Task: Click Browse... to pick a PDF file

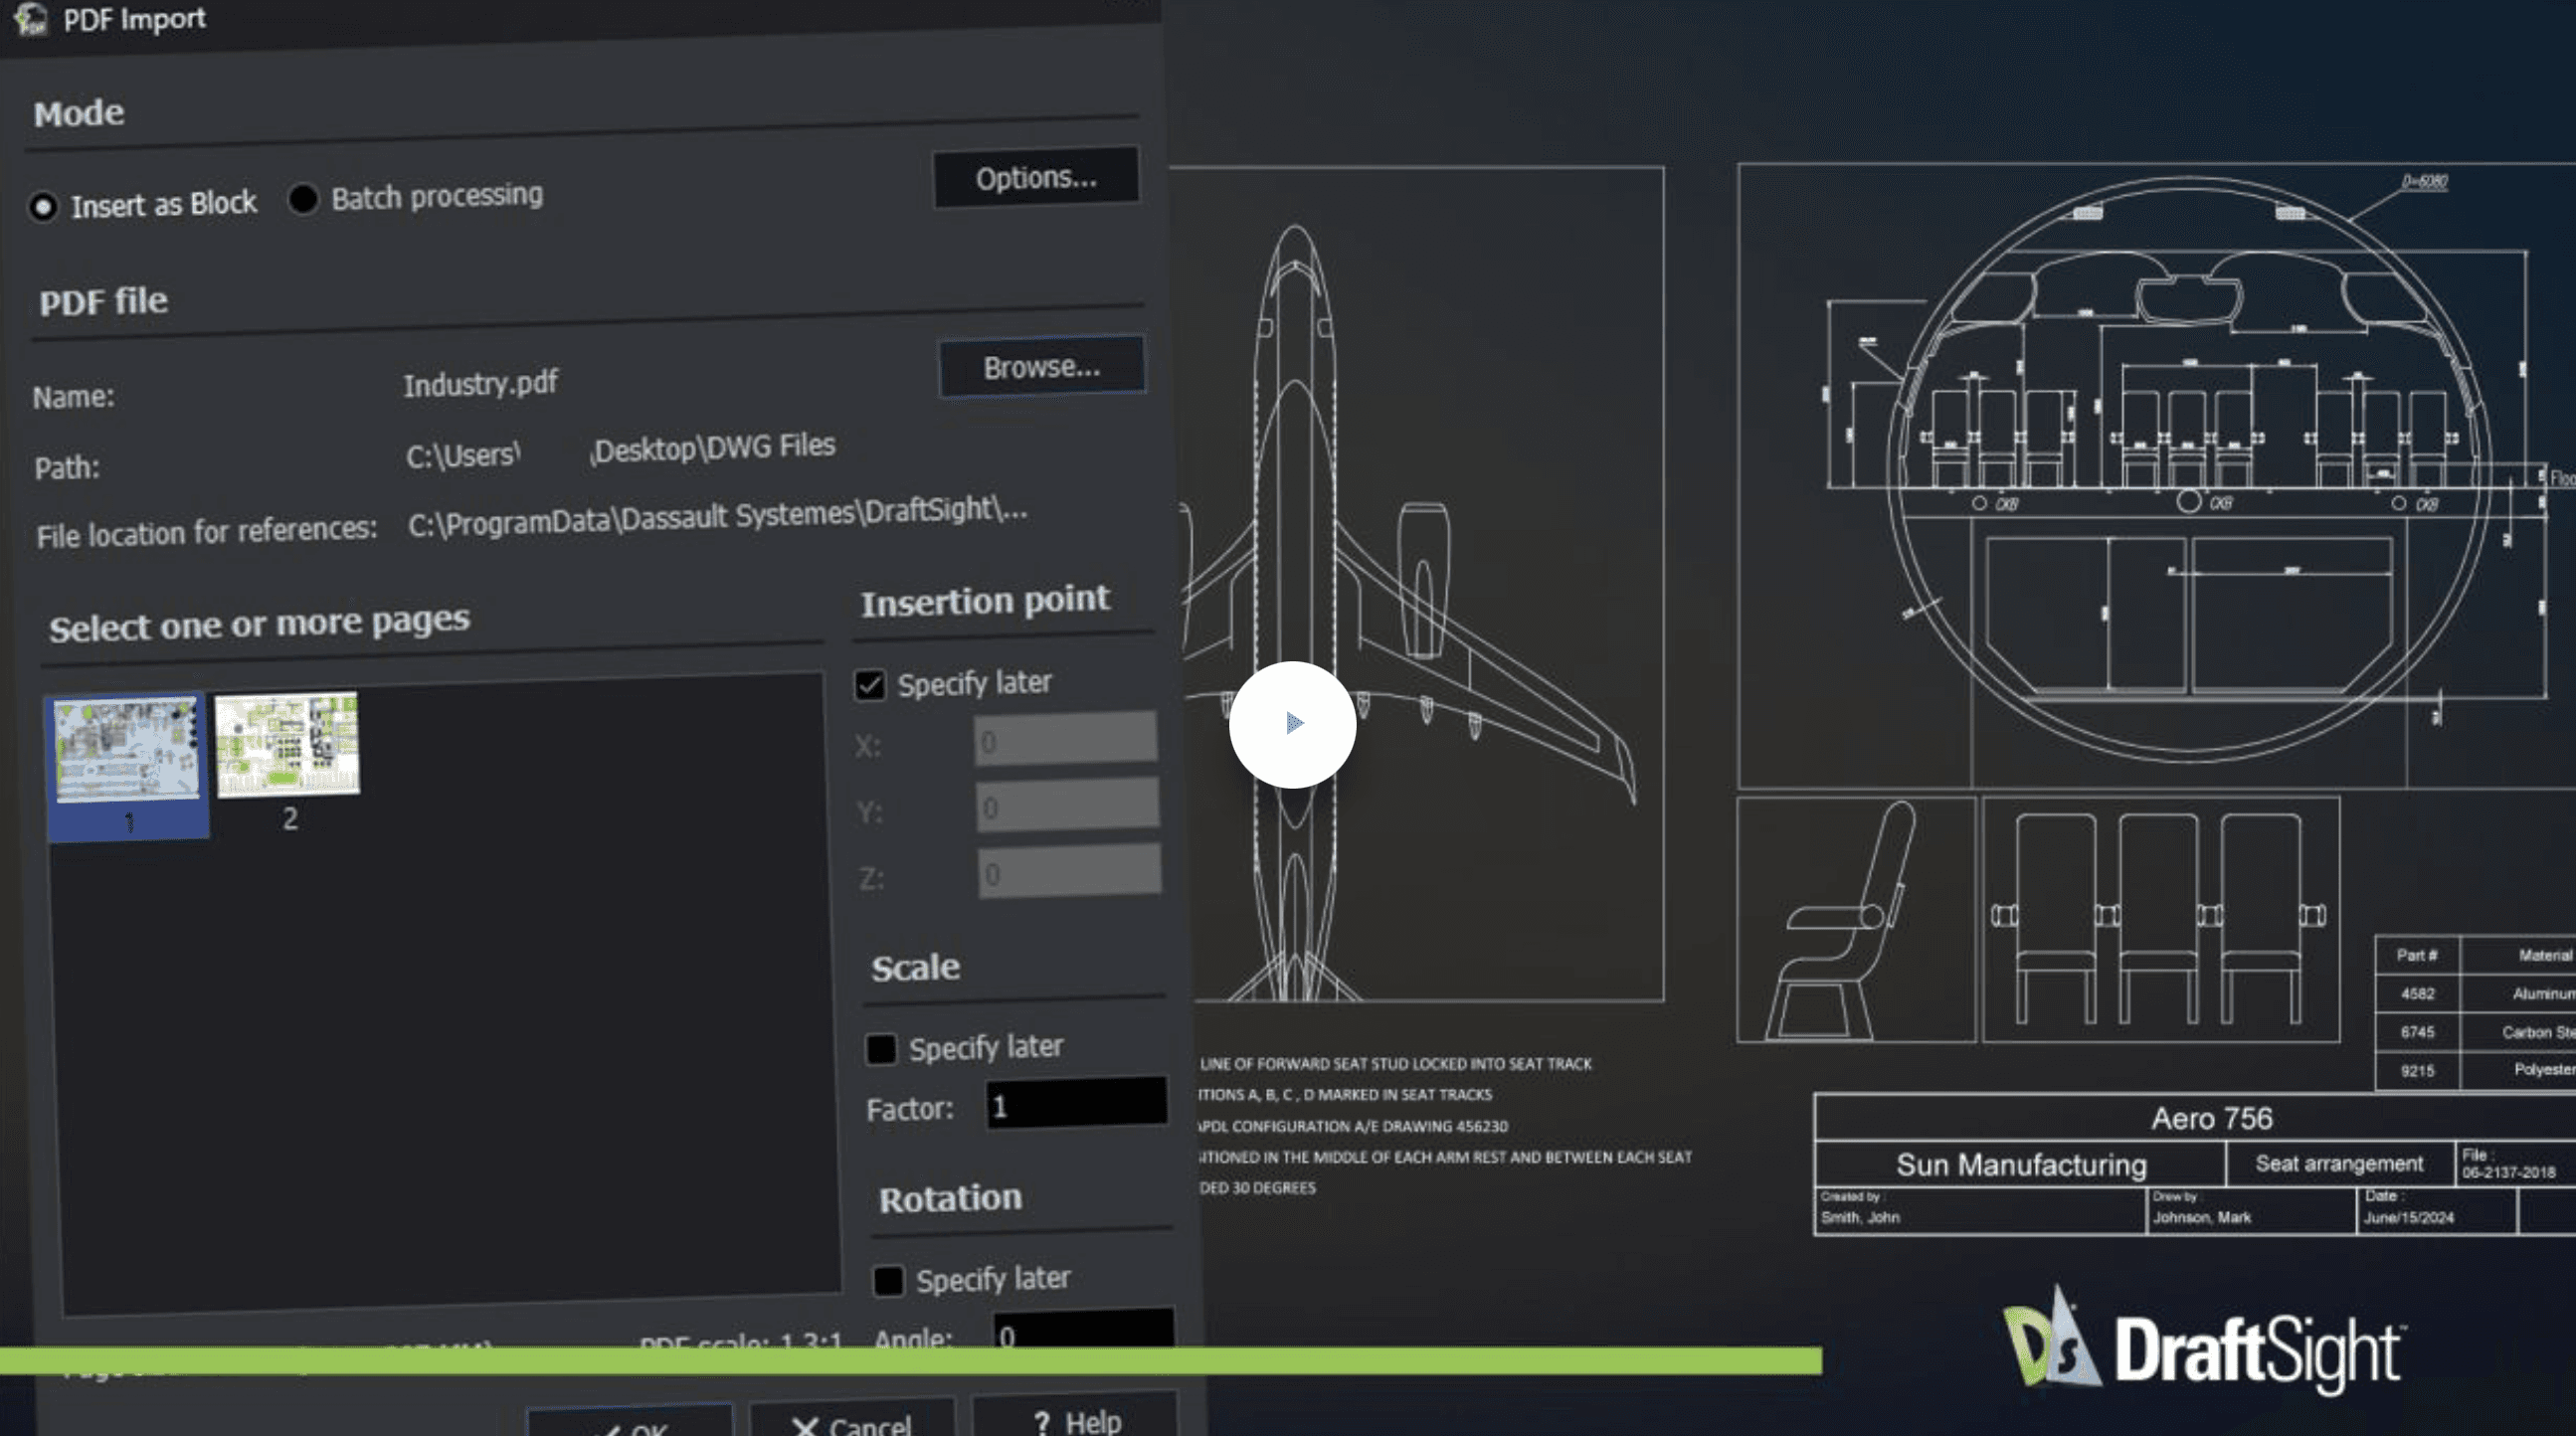Action: click(x=1041, y=367)
